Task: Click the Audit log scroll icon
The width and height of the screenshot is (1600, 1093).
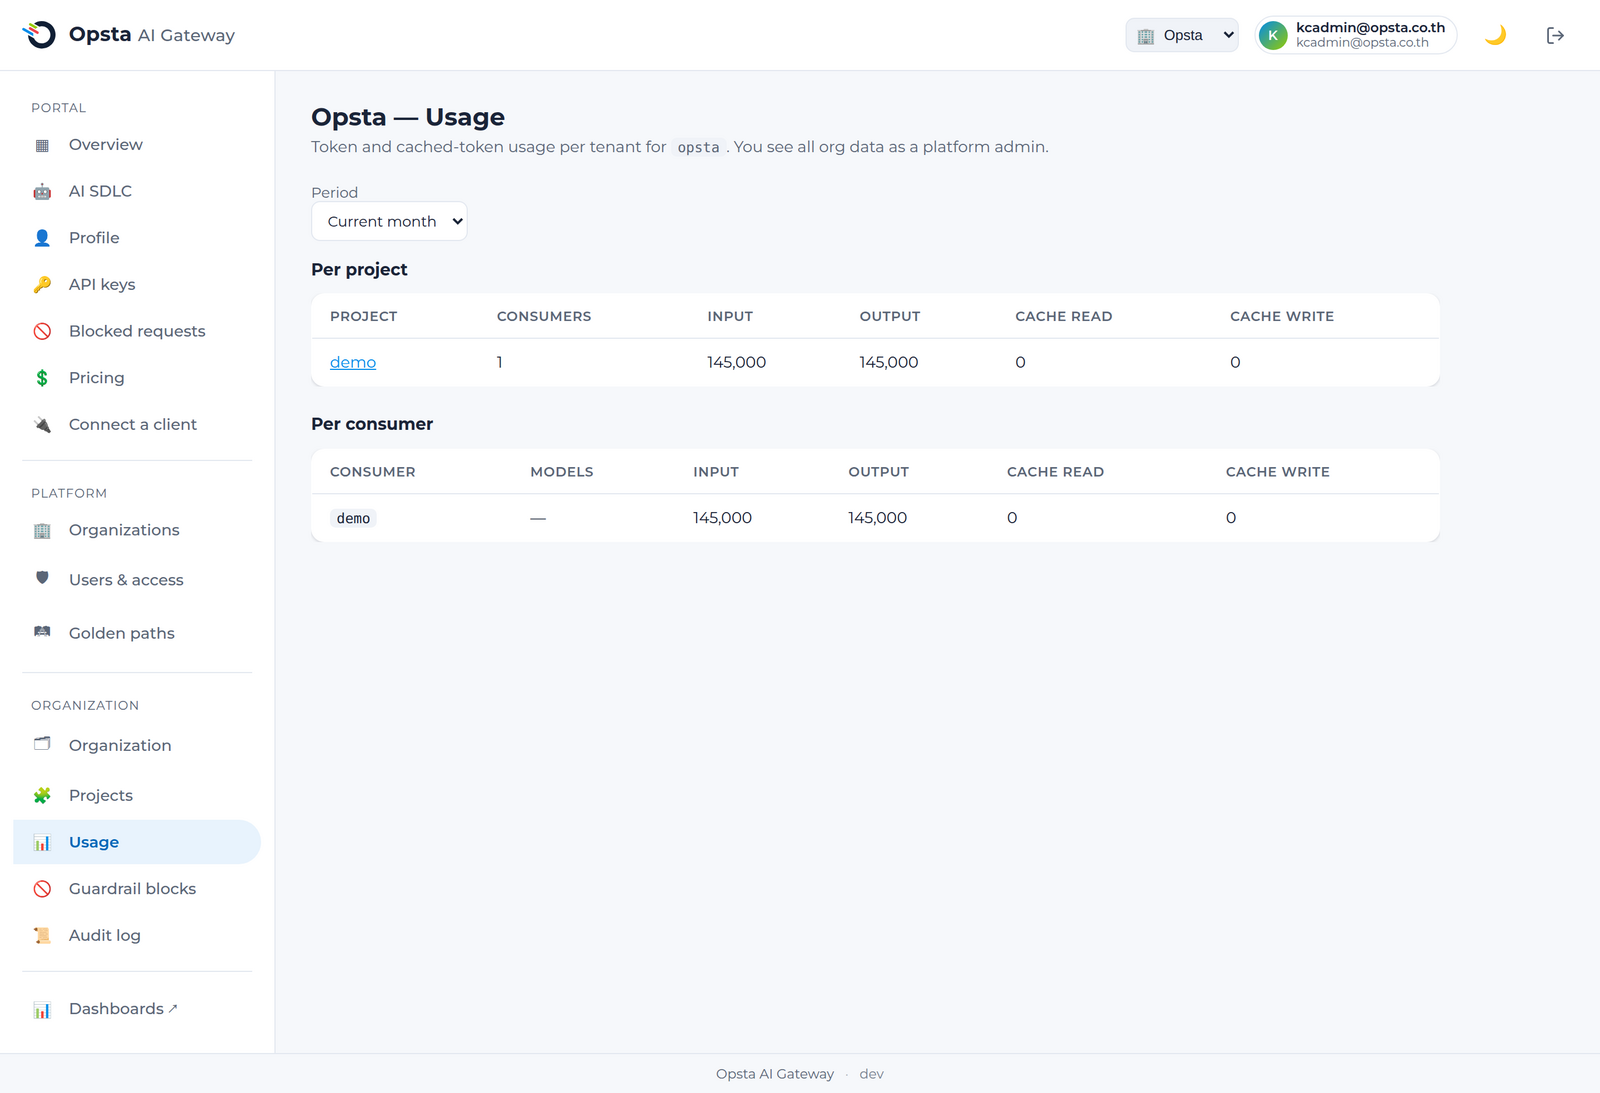Action: point(42,936)
